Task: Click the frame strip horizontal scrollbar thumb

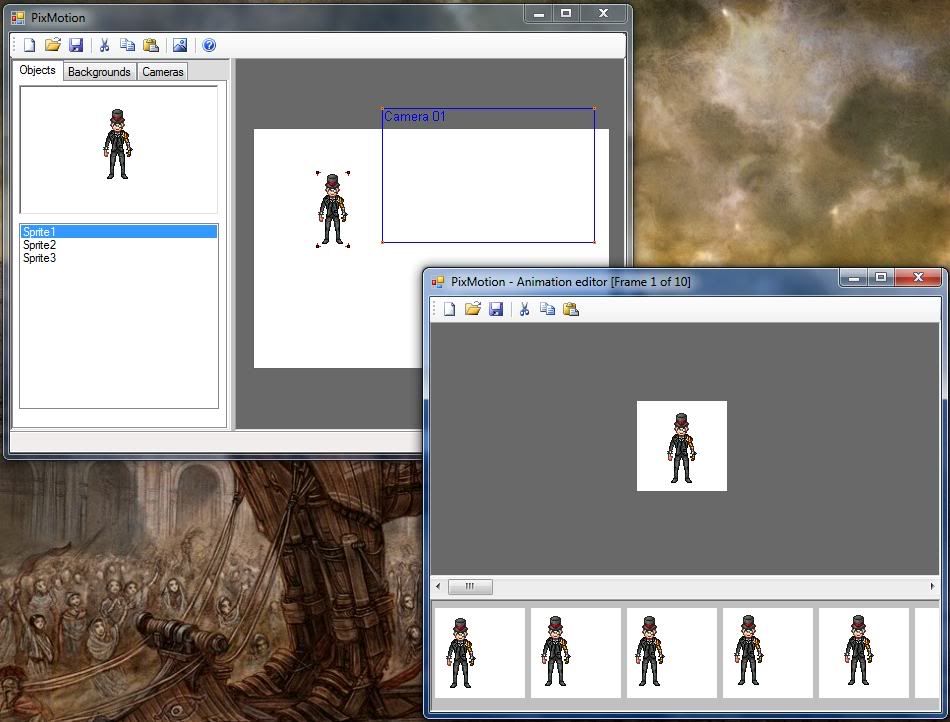Action: click(x=469, y=587)
